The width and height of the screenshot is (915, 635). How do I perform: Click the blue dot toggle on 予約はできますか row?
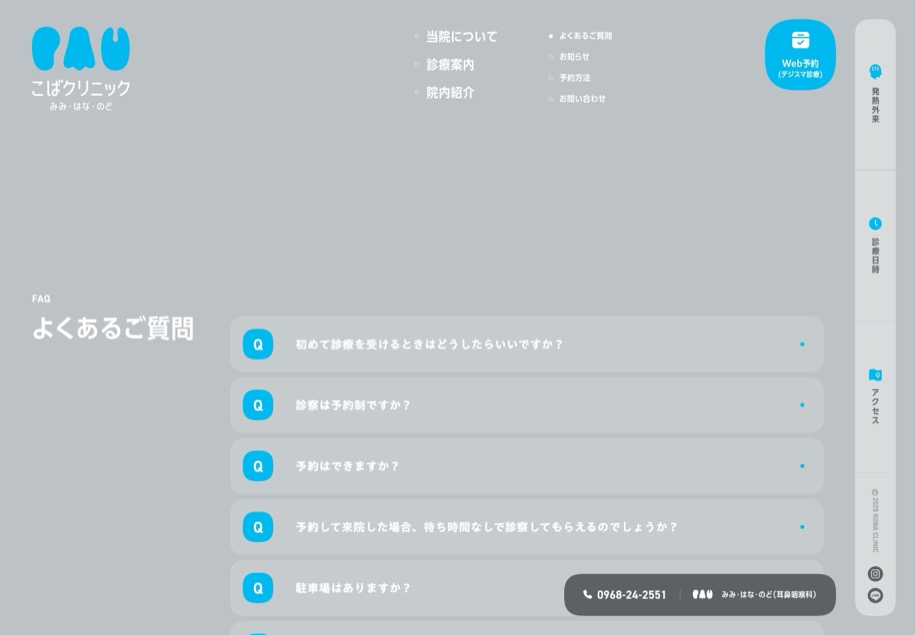click(x=802, y=466)
